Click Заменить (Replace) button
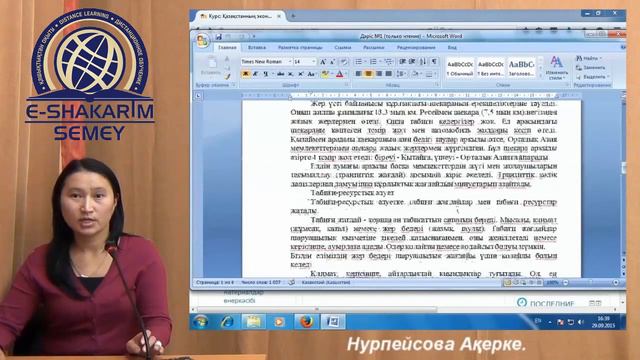The image size is (640, 360). coord(591,68)
